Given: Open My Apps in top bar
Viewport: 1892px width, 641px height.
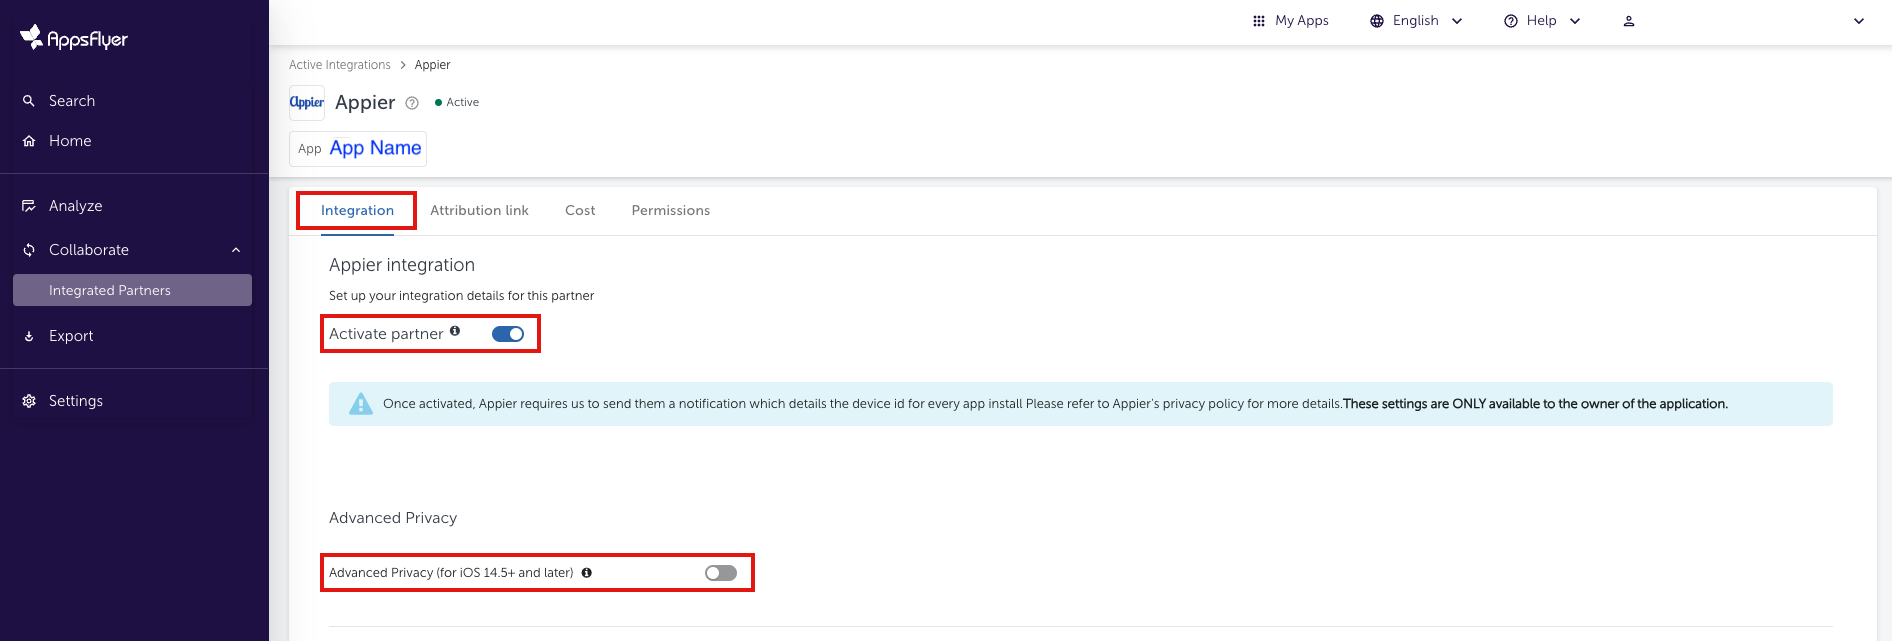Looking at the screenshot, I should click(1302, 21).
